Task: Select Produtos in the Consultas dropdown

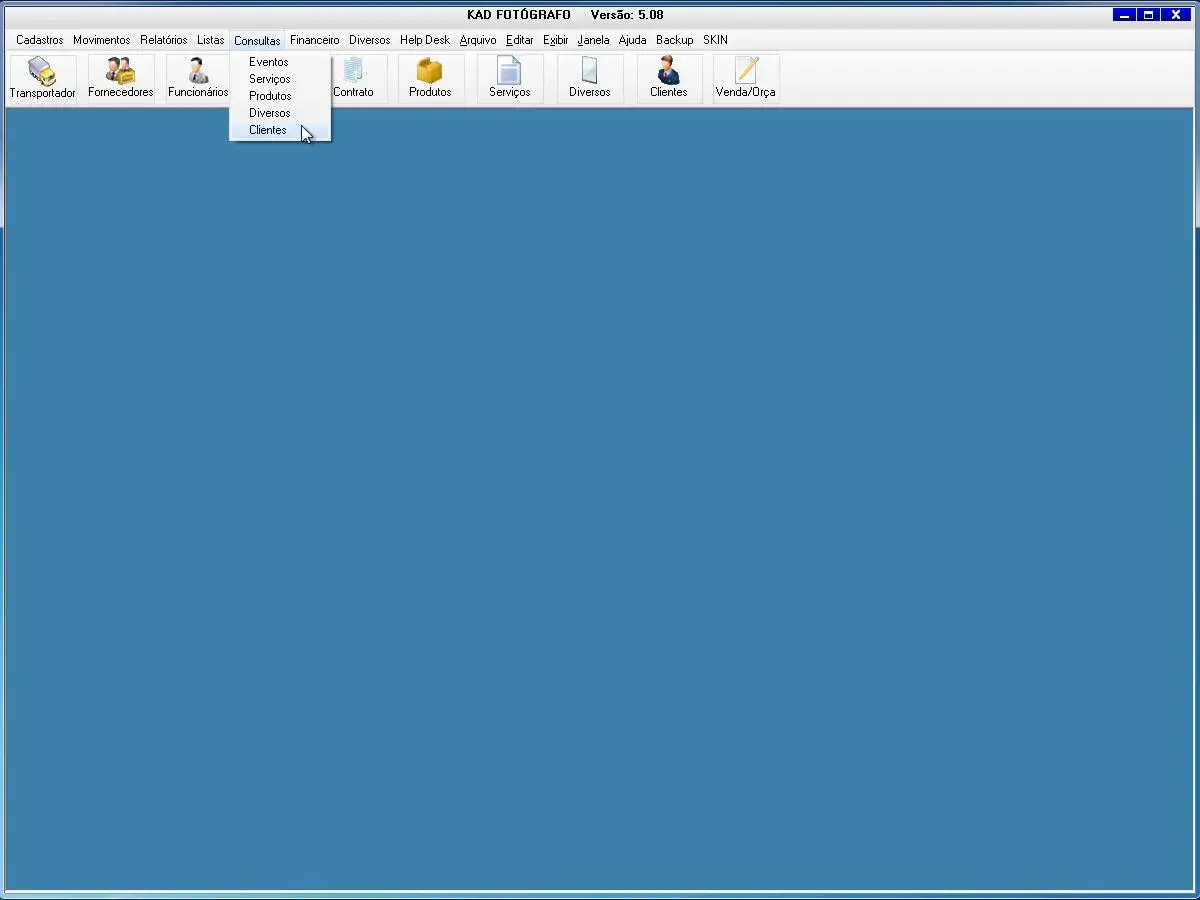Action: coord(270,96)
